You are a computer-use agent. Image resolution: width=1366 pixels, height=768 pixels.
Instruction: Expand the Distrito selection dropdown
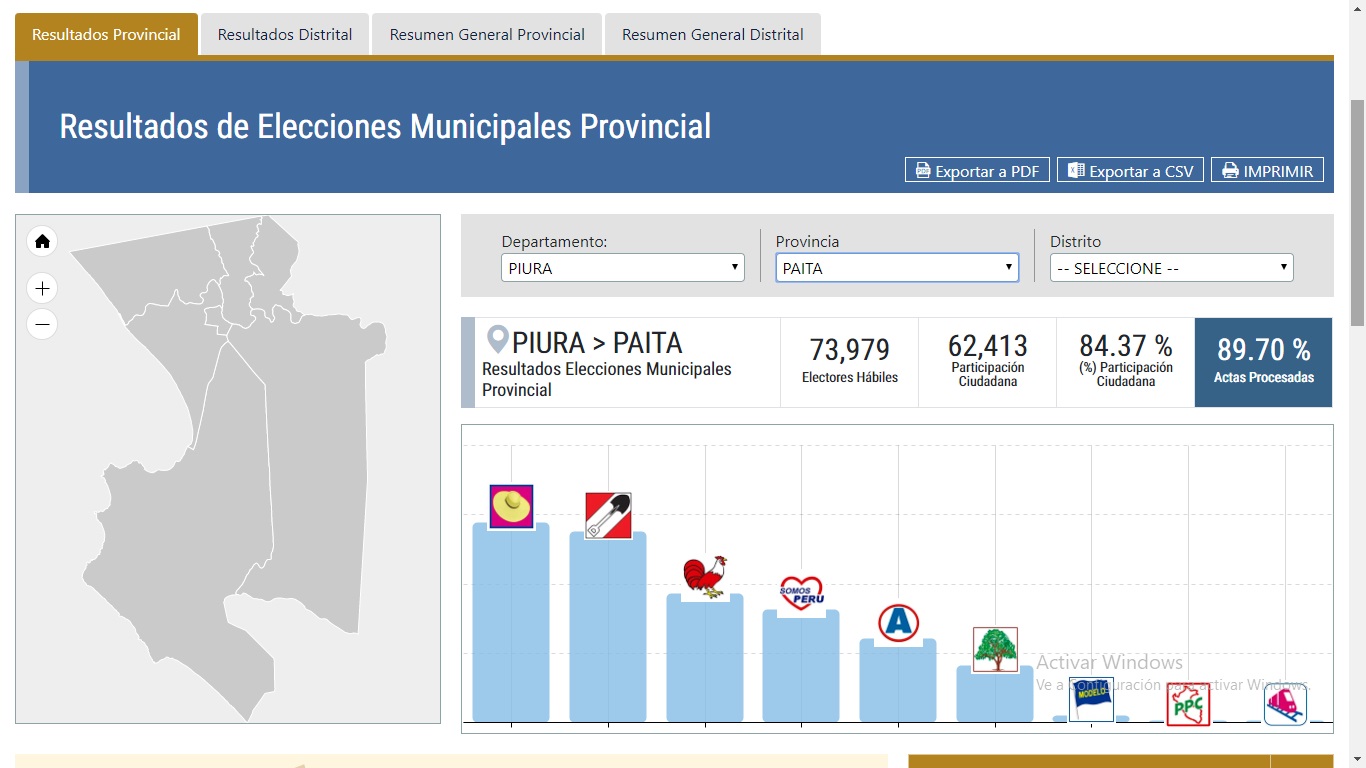(1171, 268)
